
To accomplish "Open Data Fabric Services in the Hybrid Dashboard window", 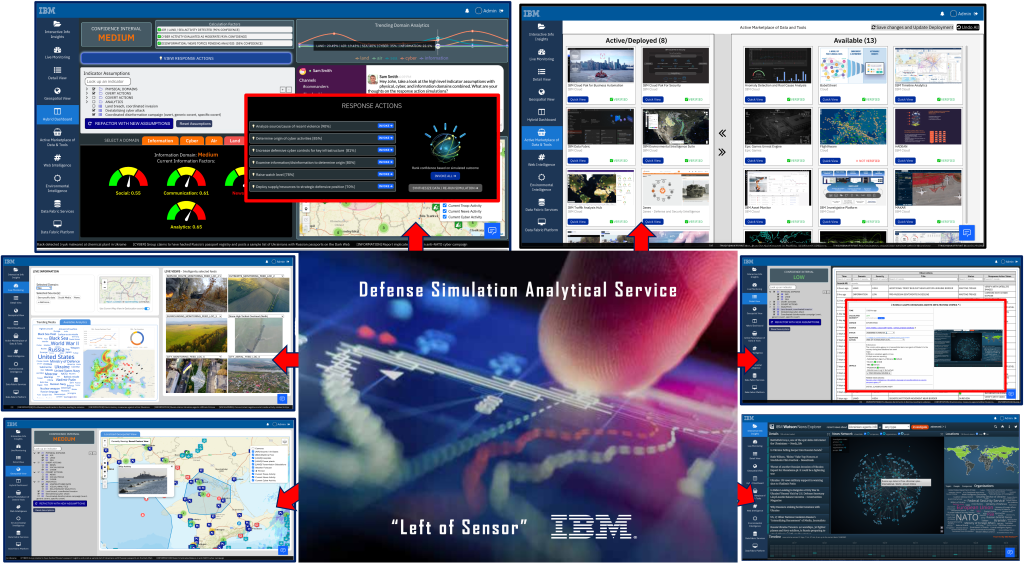I will 58,205.
